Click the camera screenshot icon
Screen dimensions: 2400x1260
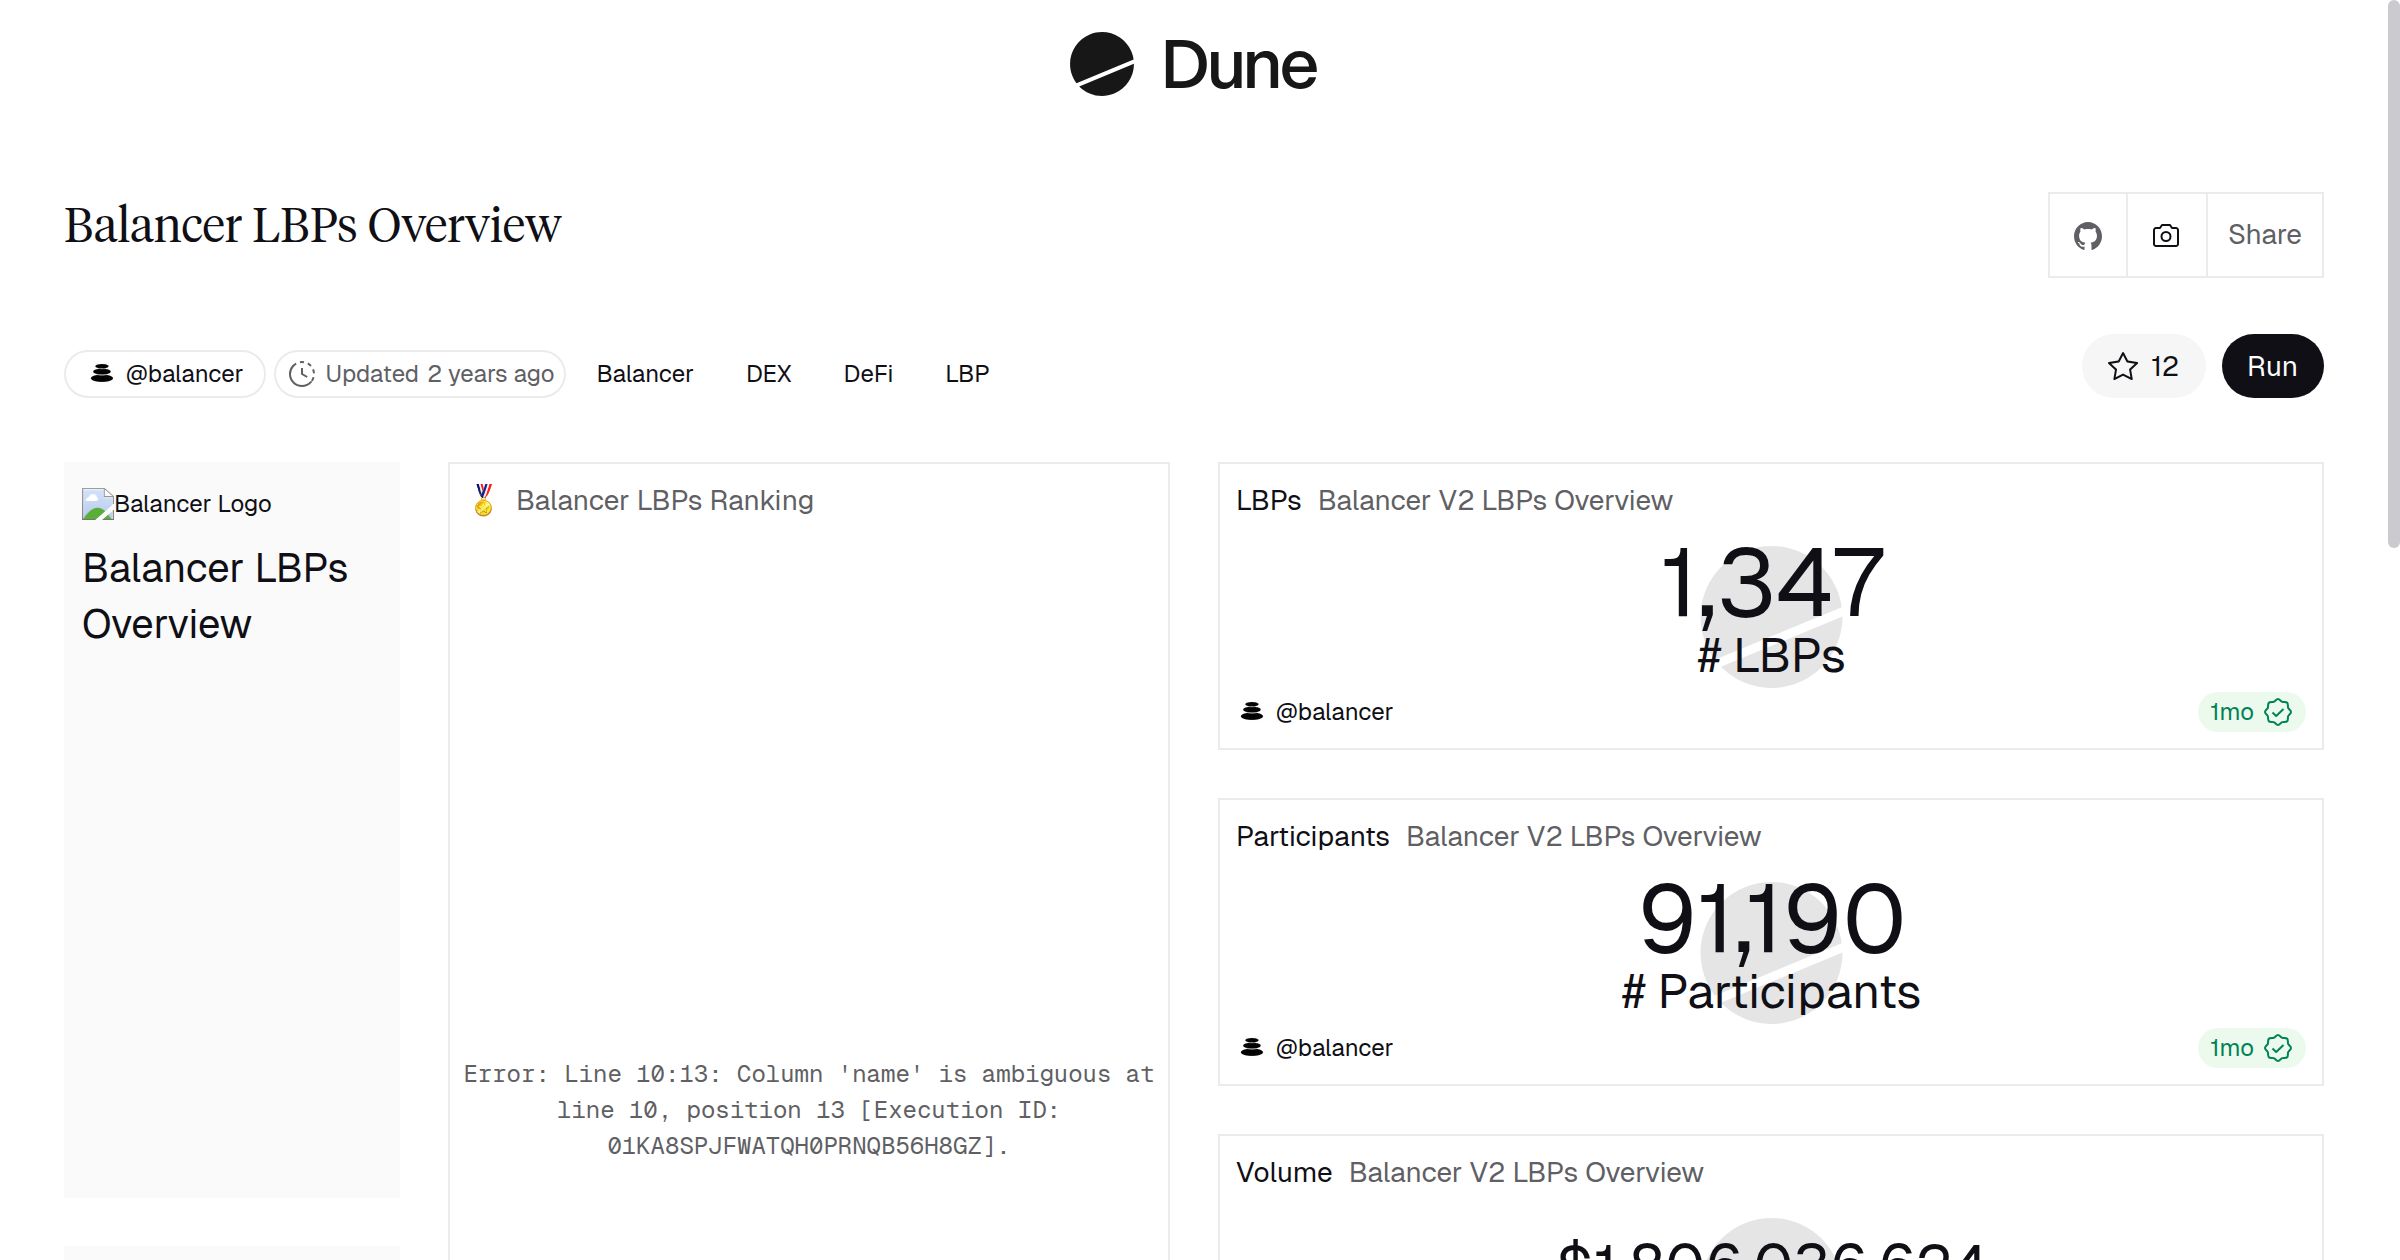point(2165,236)
